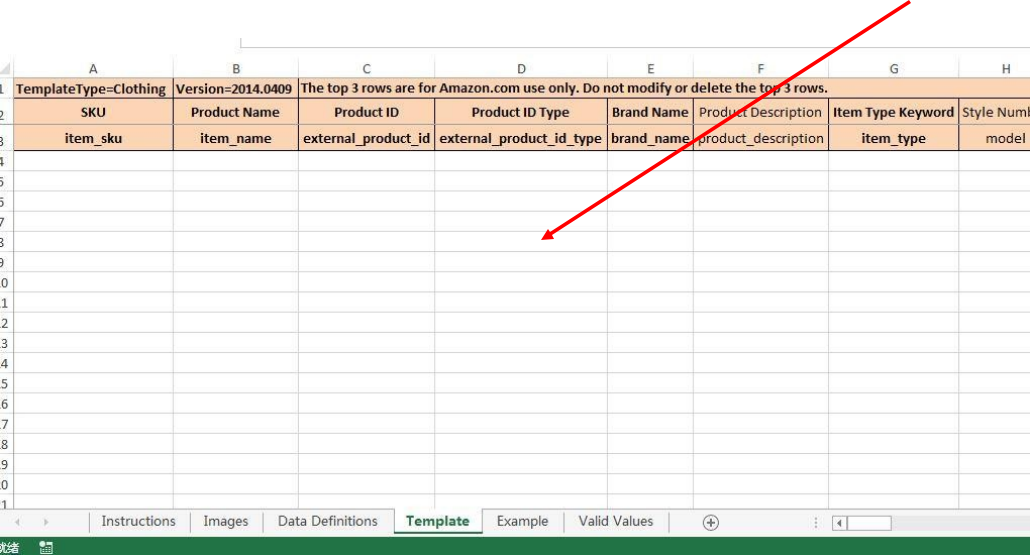Open the Data Definitions sheet tab

tap(327, 521)
